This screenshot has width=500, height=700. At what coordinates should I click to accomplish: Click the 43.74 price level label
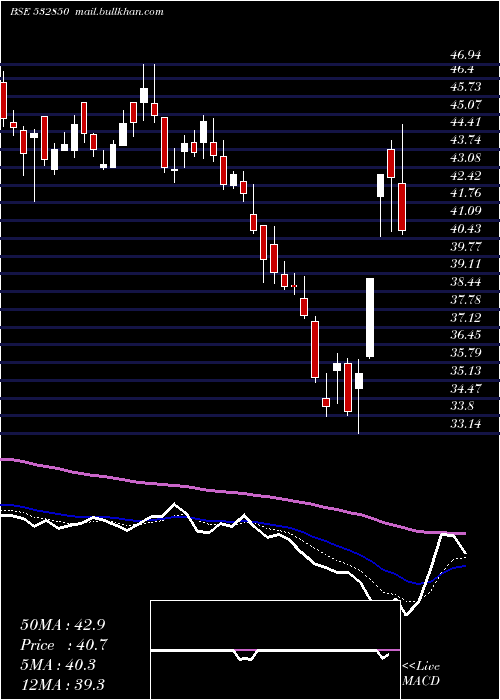coord(466,140)
